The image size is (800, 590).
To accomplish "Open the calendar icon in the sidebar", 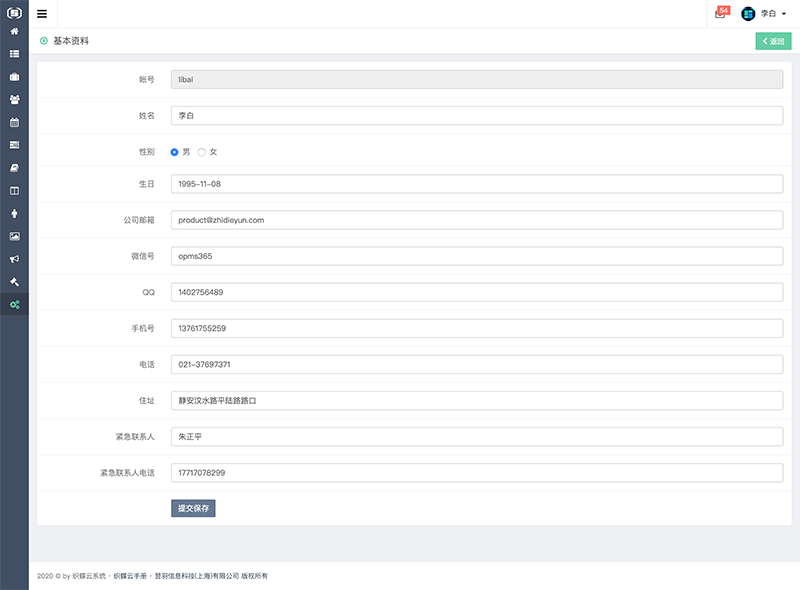I will (x=15, y=120).
